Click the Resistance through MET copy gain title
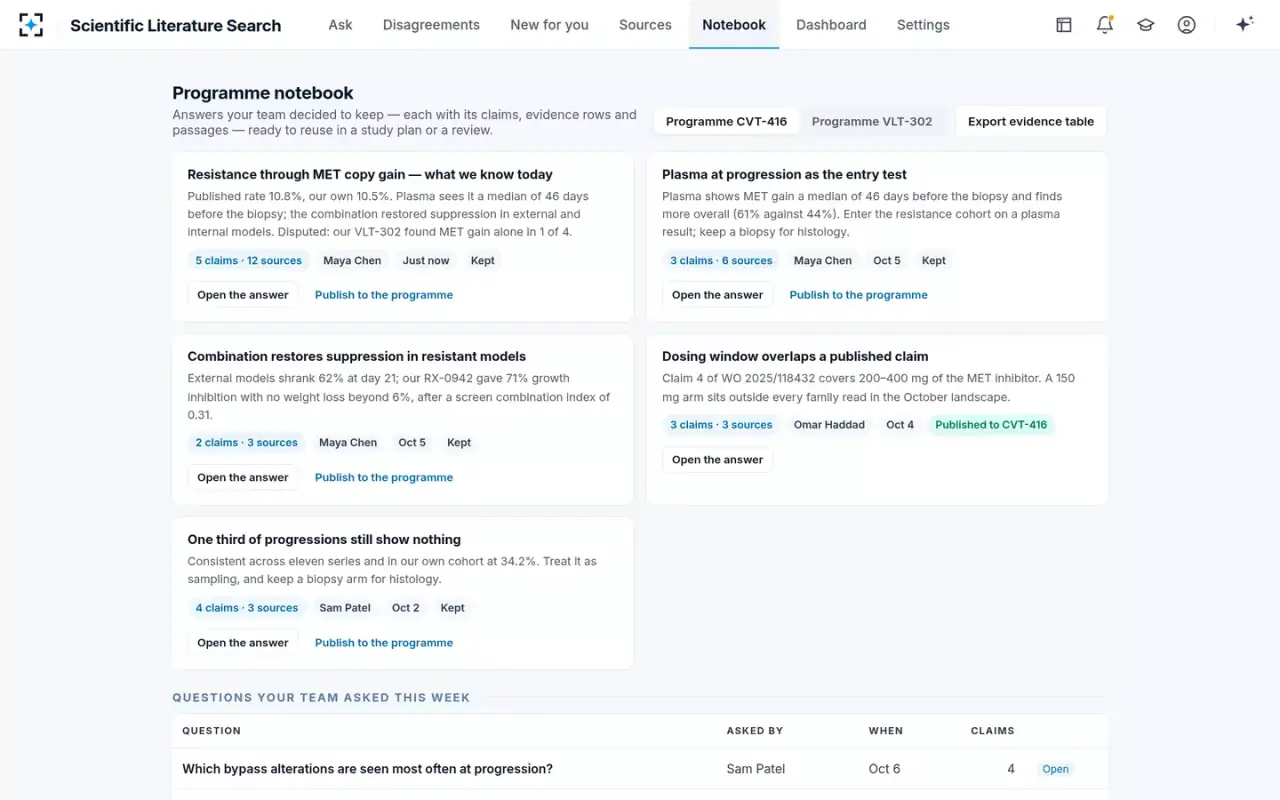 [370, 174]
